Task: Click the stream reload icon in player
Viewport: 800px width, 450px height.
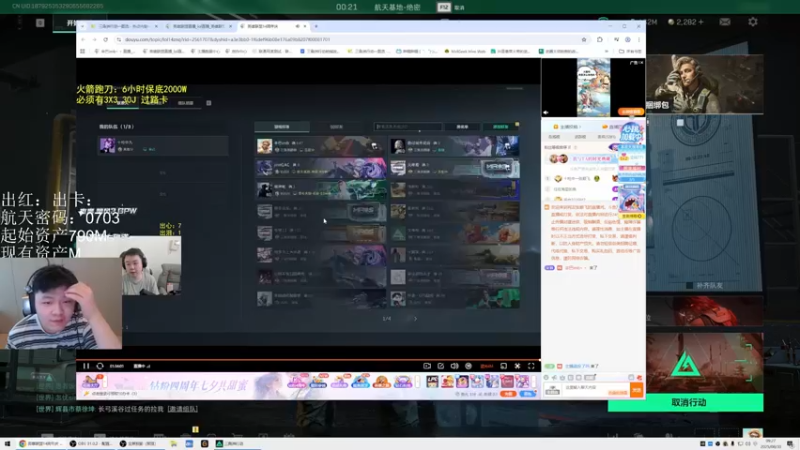Action: 100,366
